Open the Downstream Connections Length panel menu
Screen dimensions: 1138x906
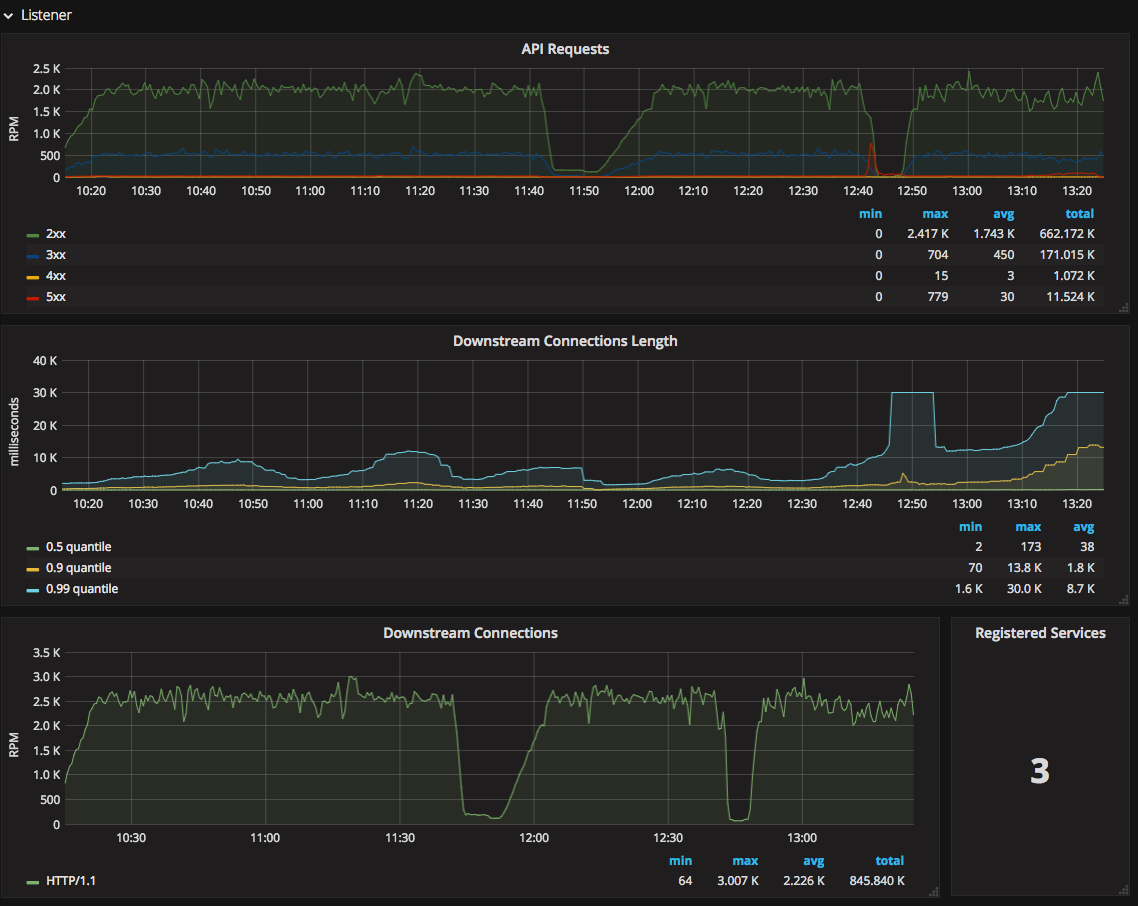[x=565, y=340]
